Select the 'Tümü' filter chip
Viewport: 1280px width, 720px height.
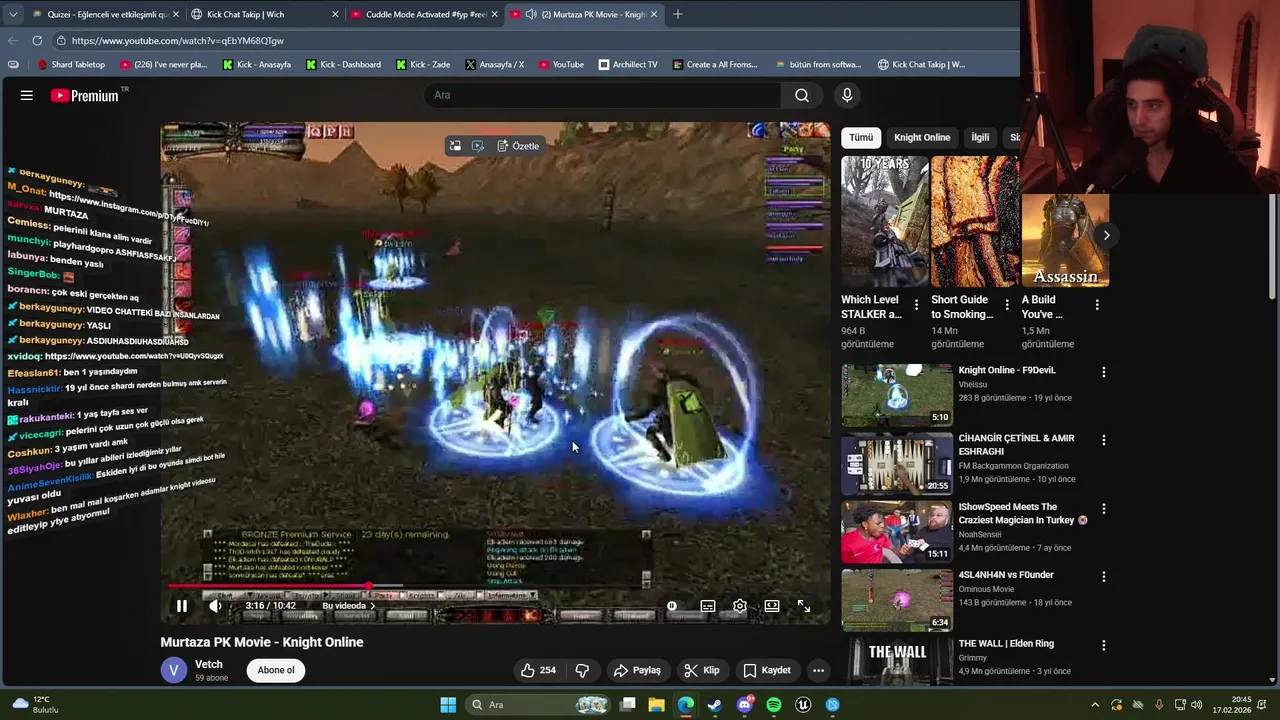click(x=861, y=137)
